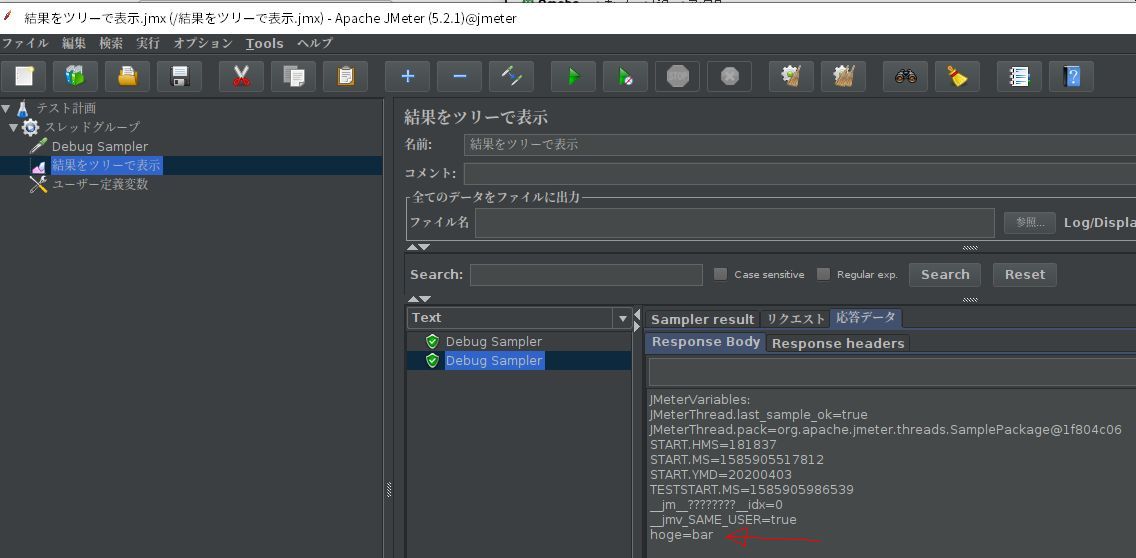Click the __jmv_SAME_USER=true line

pyautogui.click(x=723, y=520)
